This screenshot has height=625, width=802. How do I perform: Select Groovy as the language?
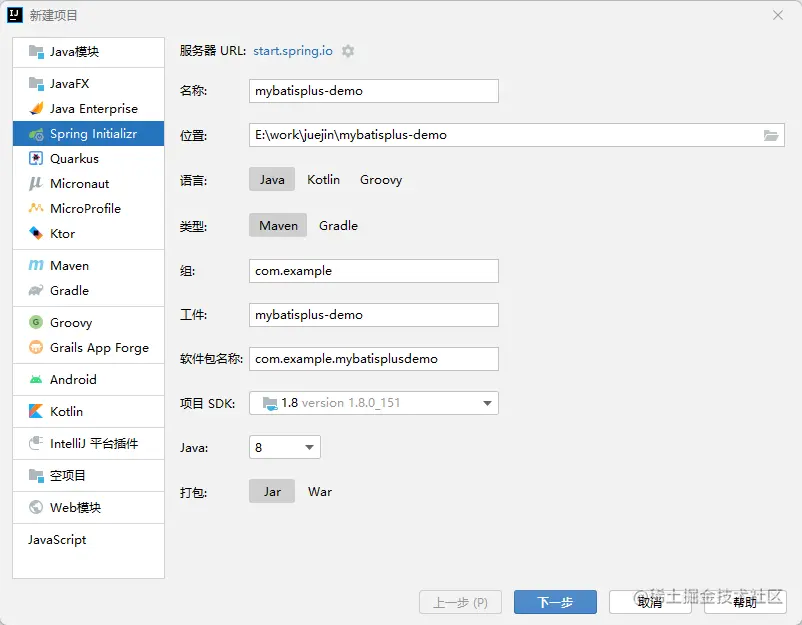pyautogui.click(x=381, y=180)
